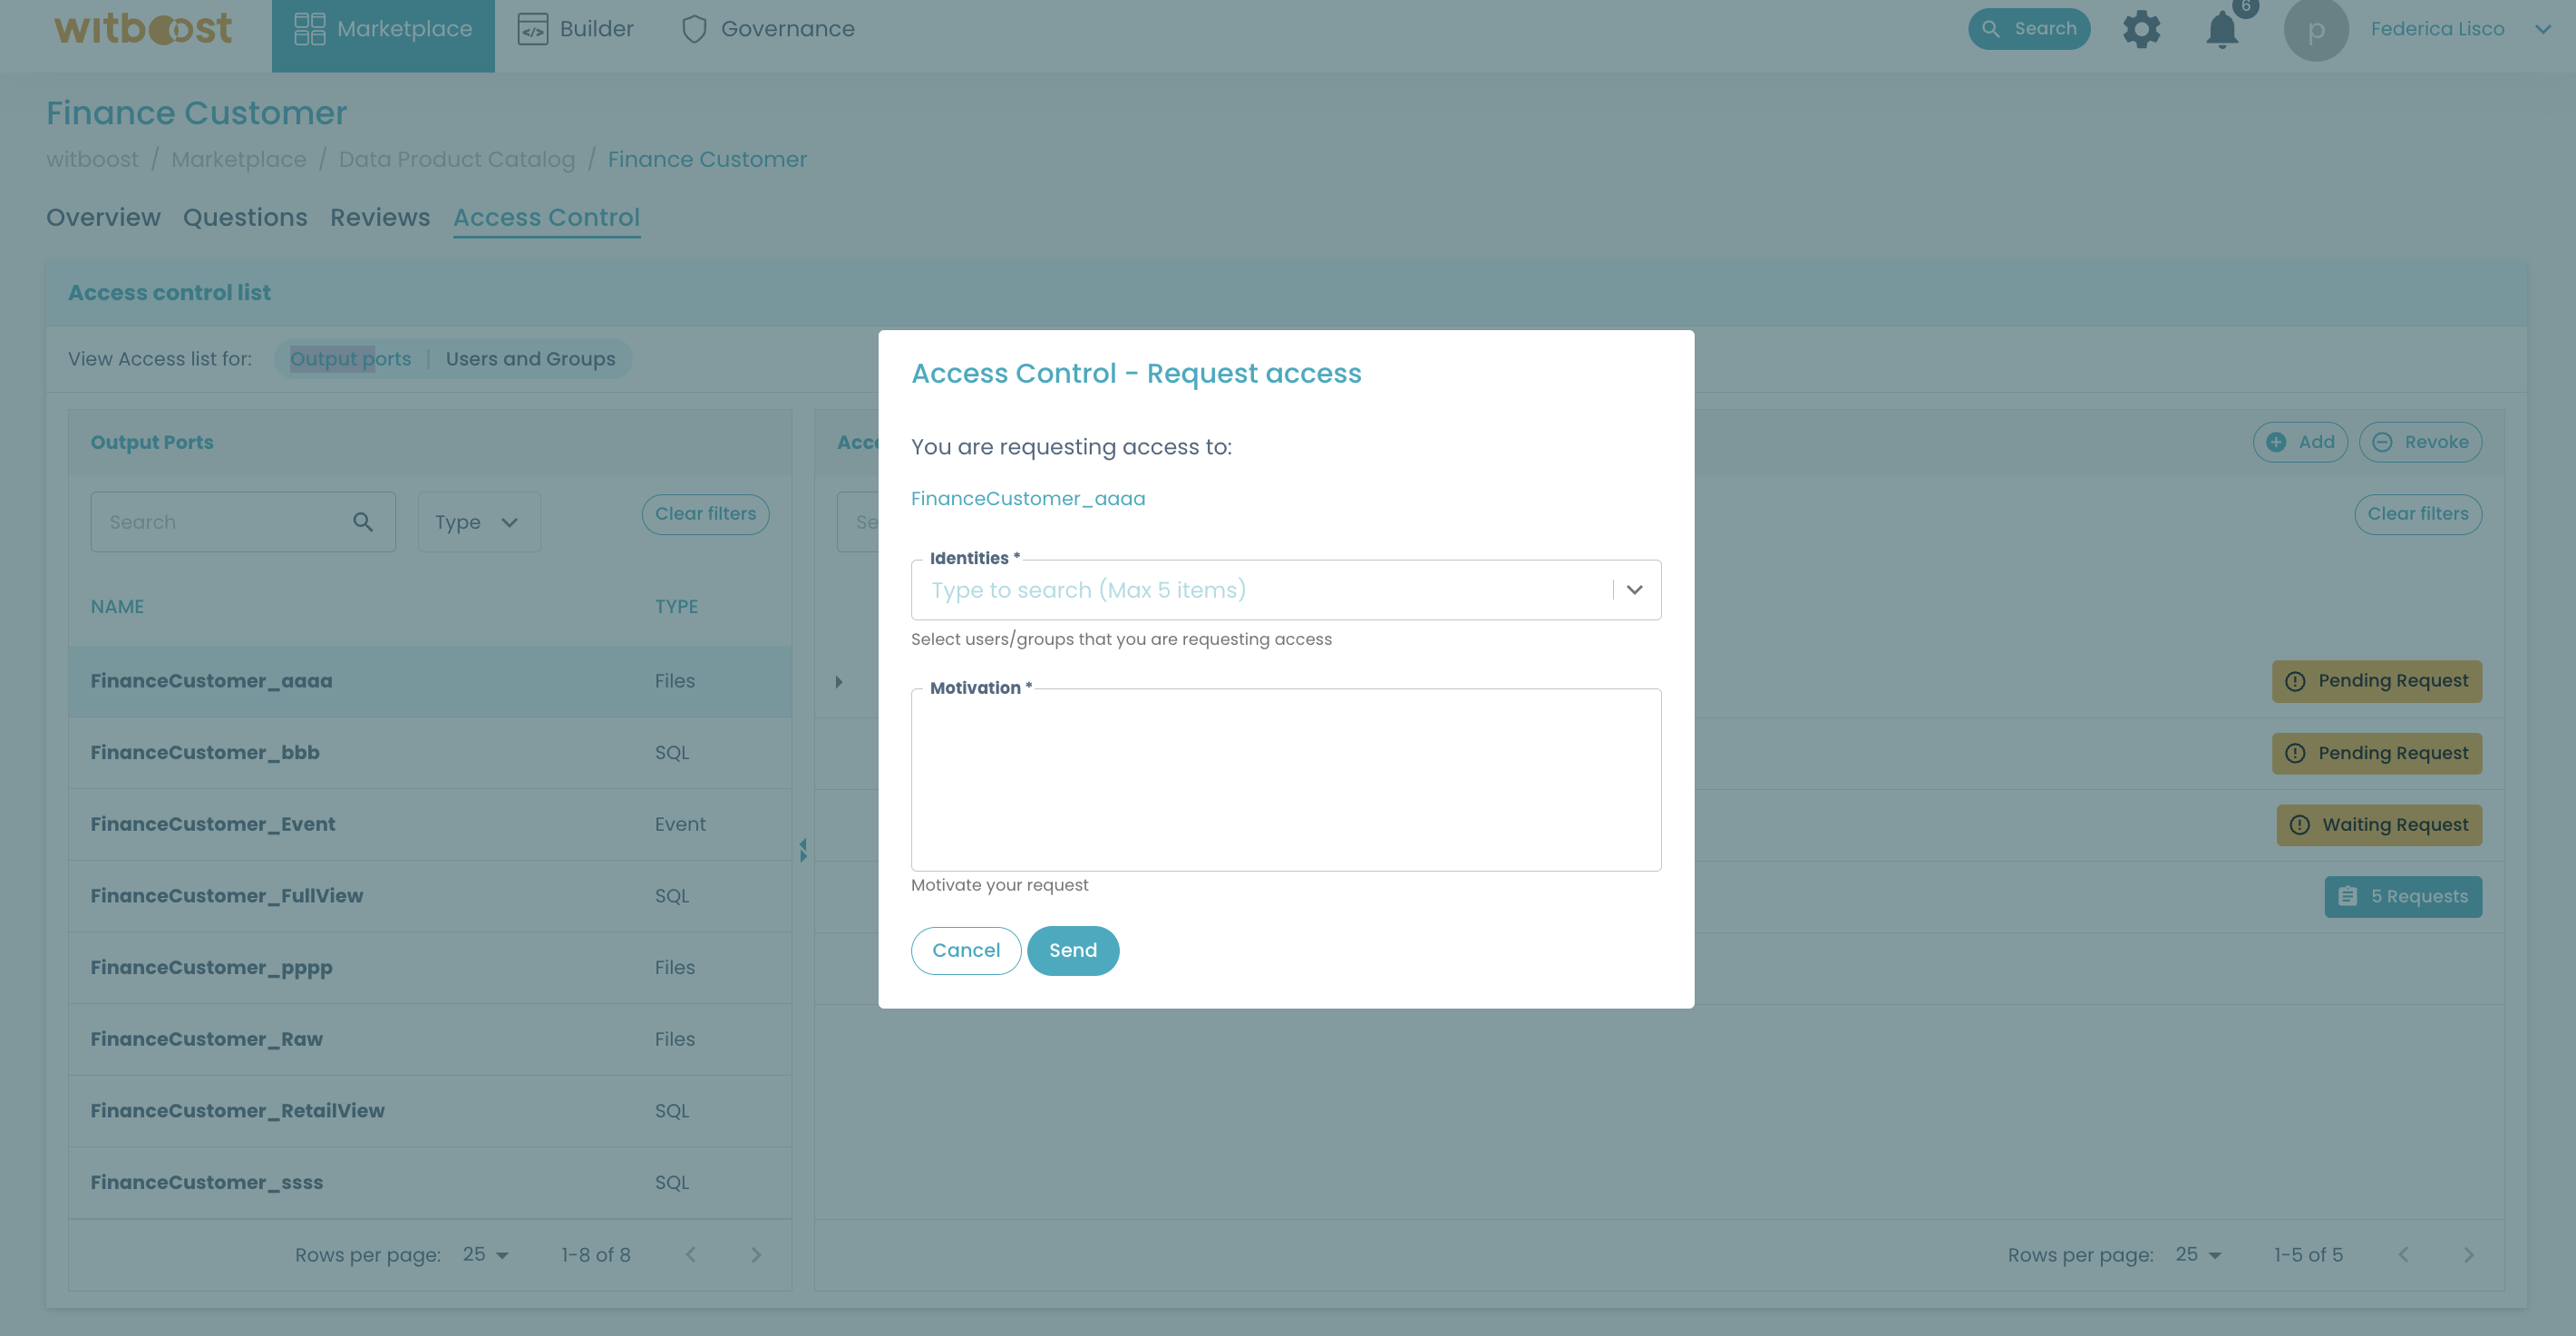Click the Add access control button
Screen dimensions: 2576x1336
tap(2302, 442)
